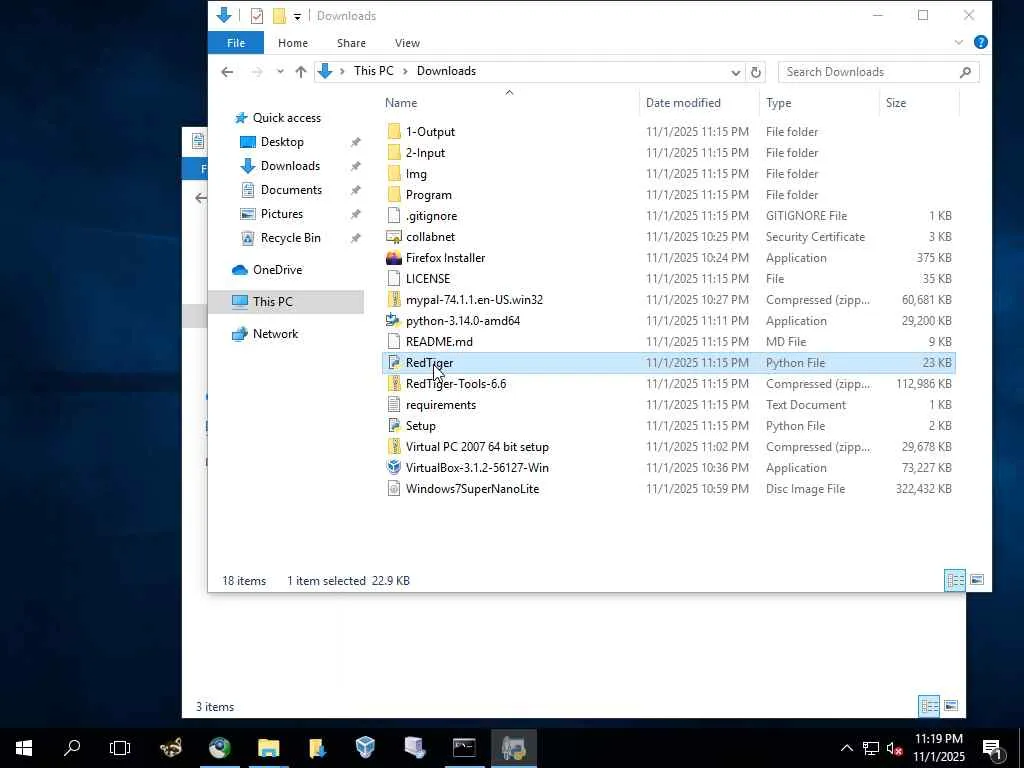Click the Help question mark icon
1024x768 pixels.
point(980,42)
